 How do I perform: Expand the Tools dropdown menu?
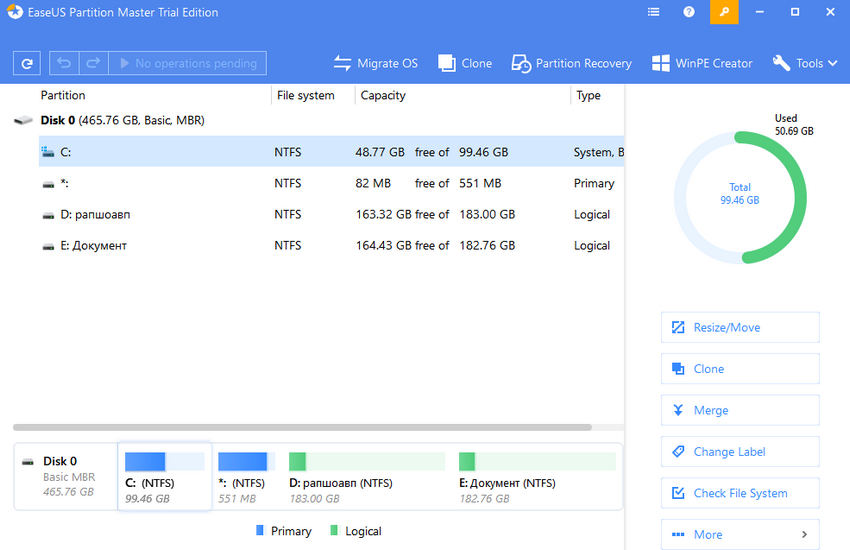805,63
